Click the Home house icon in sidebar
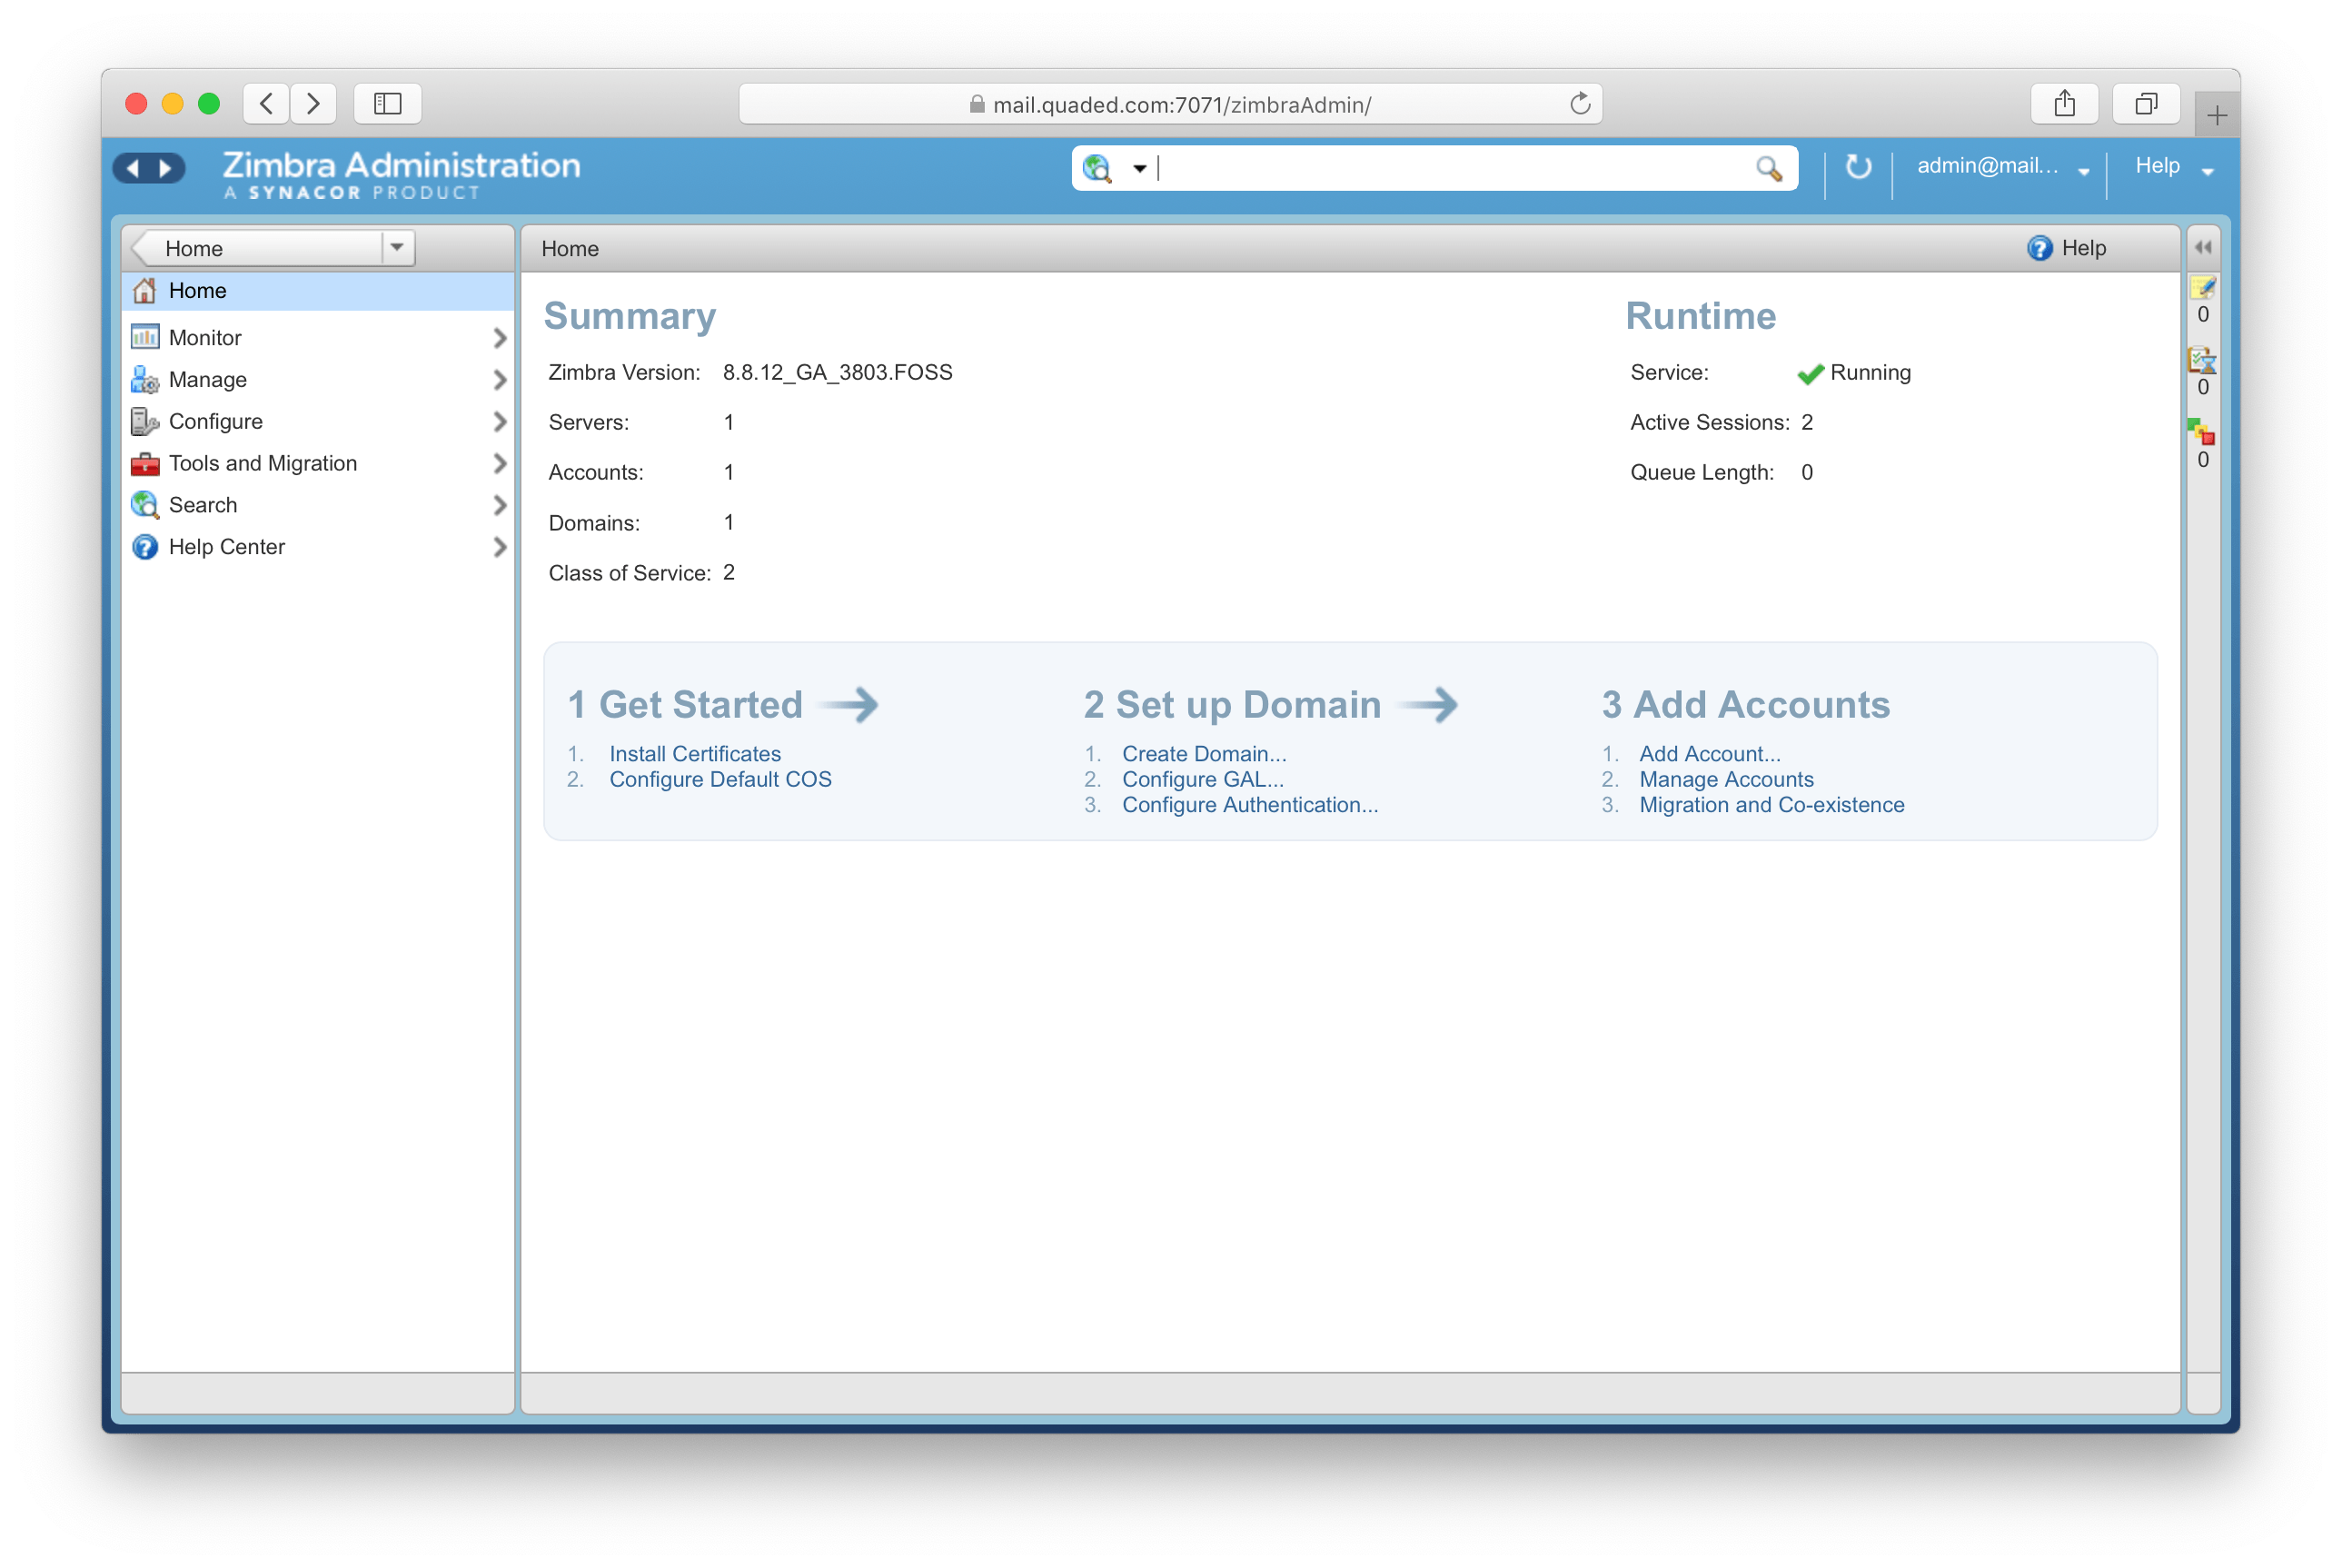This screenshot has width=2342, height=1568. (145, 291)
